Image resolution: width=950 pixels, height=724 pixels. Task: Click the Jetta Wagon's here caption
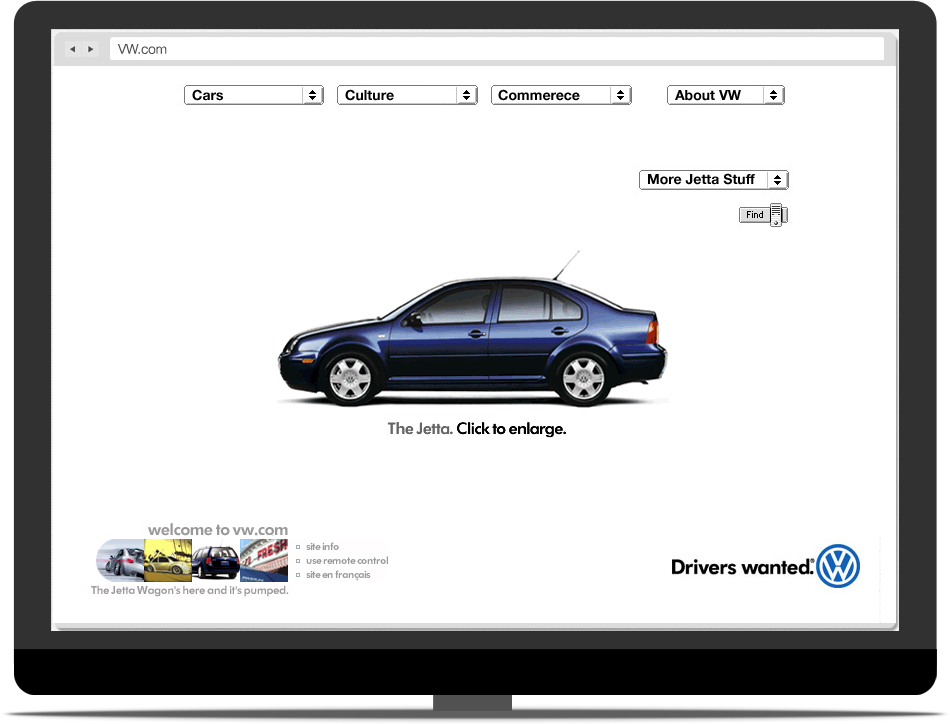coord(190,590)
